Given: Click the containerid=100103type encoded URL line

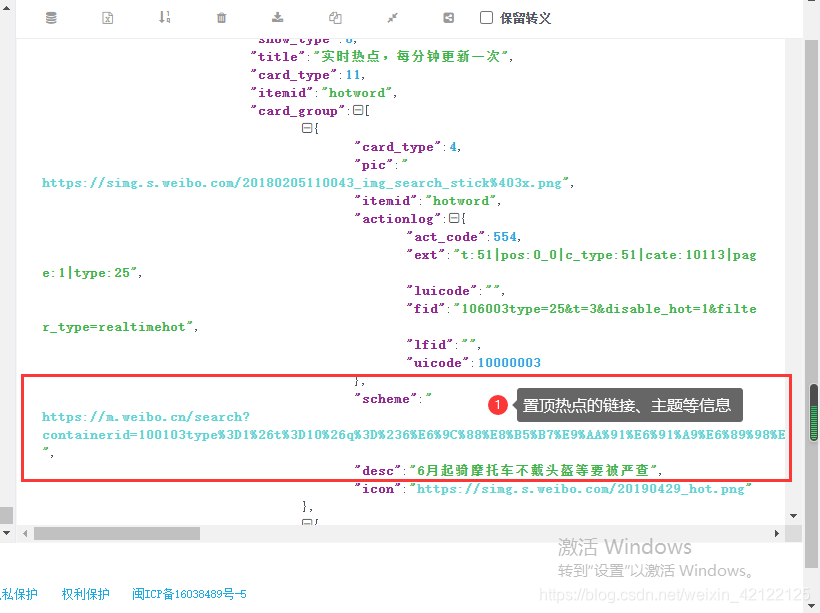Looking at the screenshot, I should point(414,435).
